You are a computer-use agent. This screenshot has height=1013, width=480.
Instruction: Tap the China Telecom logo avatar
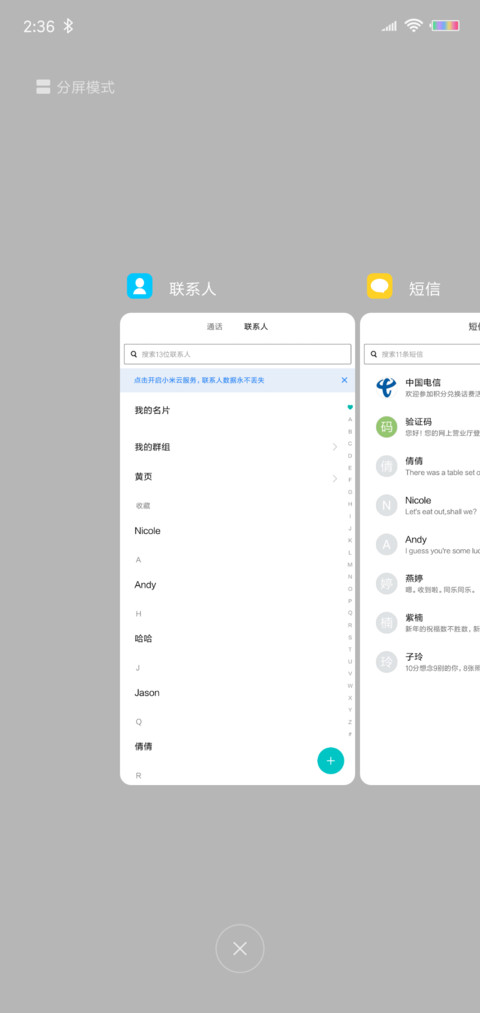pyautogui.click(x=386, y=388)
